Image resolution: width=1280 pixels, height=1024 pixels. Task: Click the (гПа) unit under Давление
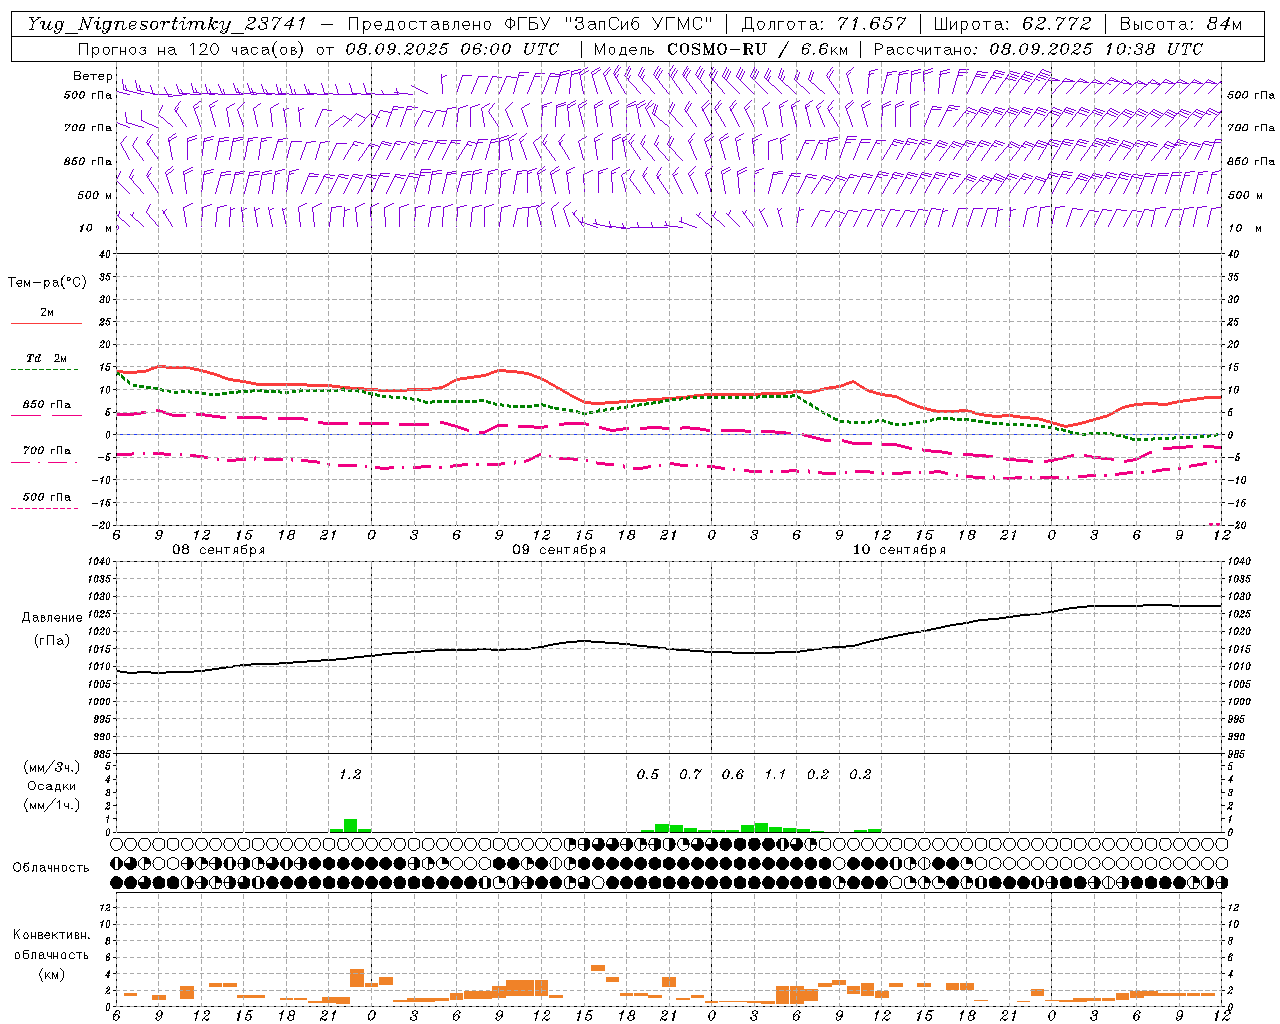pos(52,640)
